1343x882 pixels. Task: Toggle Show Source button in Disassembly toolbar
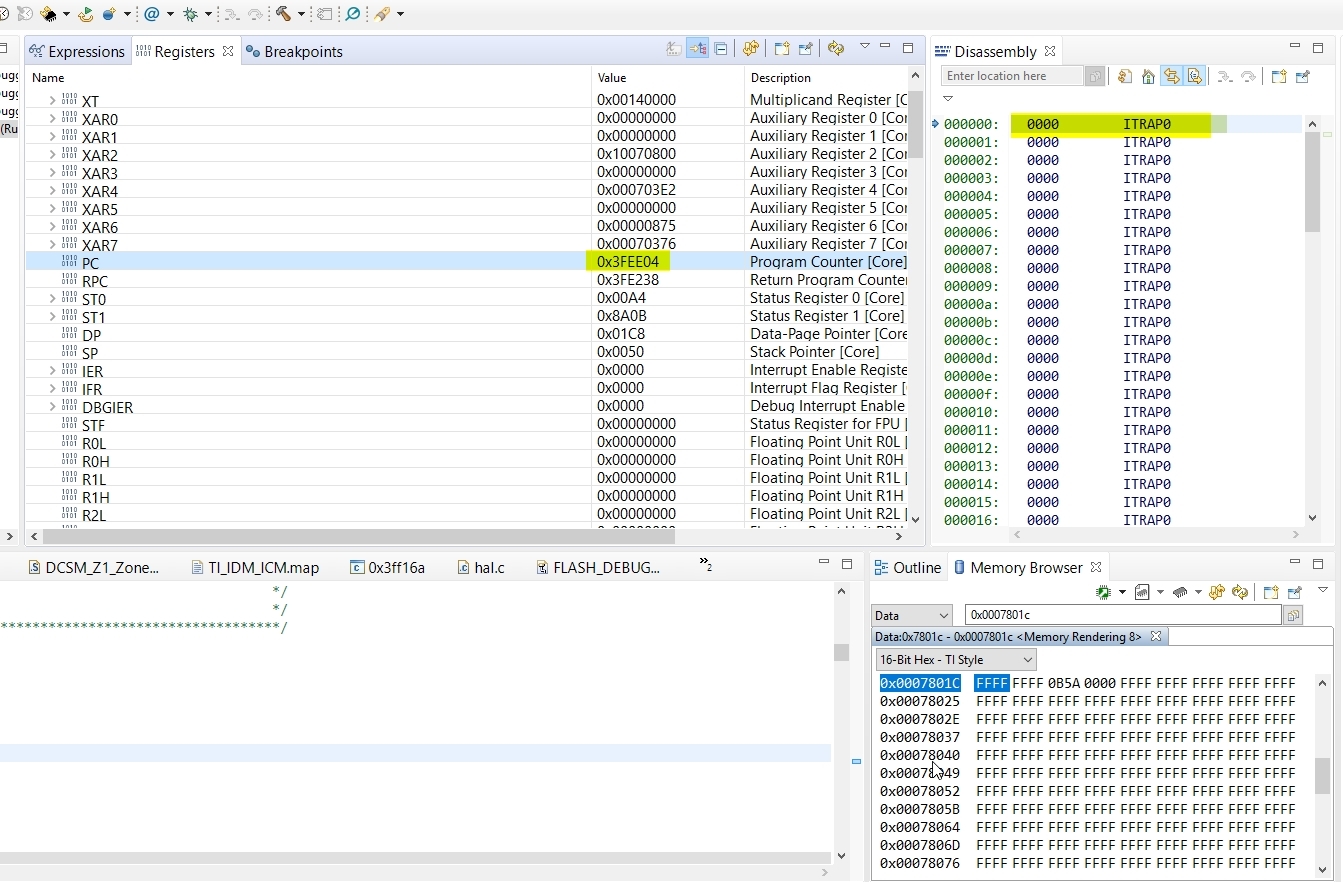(x=1194, y=76)
